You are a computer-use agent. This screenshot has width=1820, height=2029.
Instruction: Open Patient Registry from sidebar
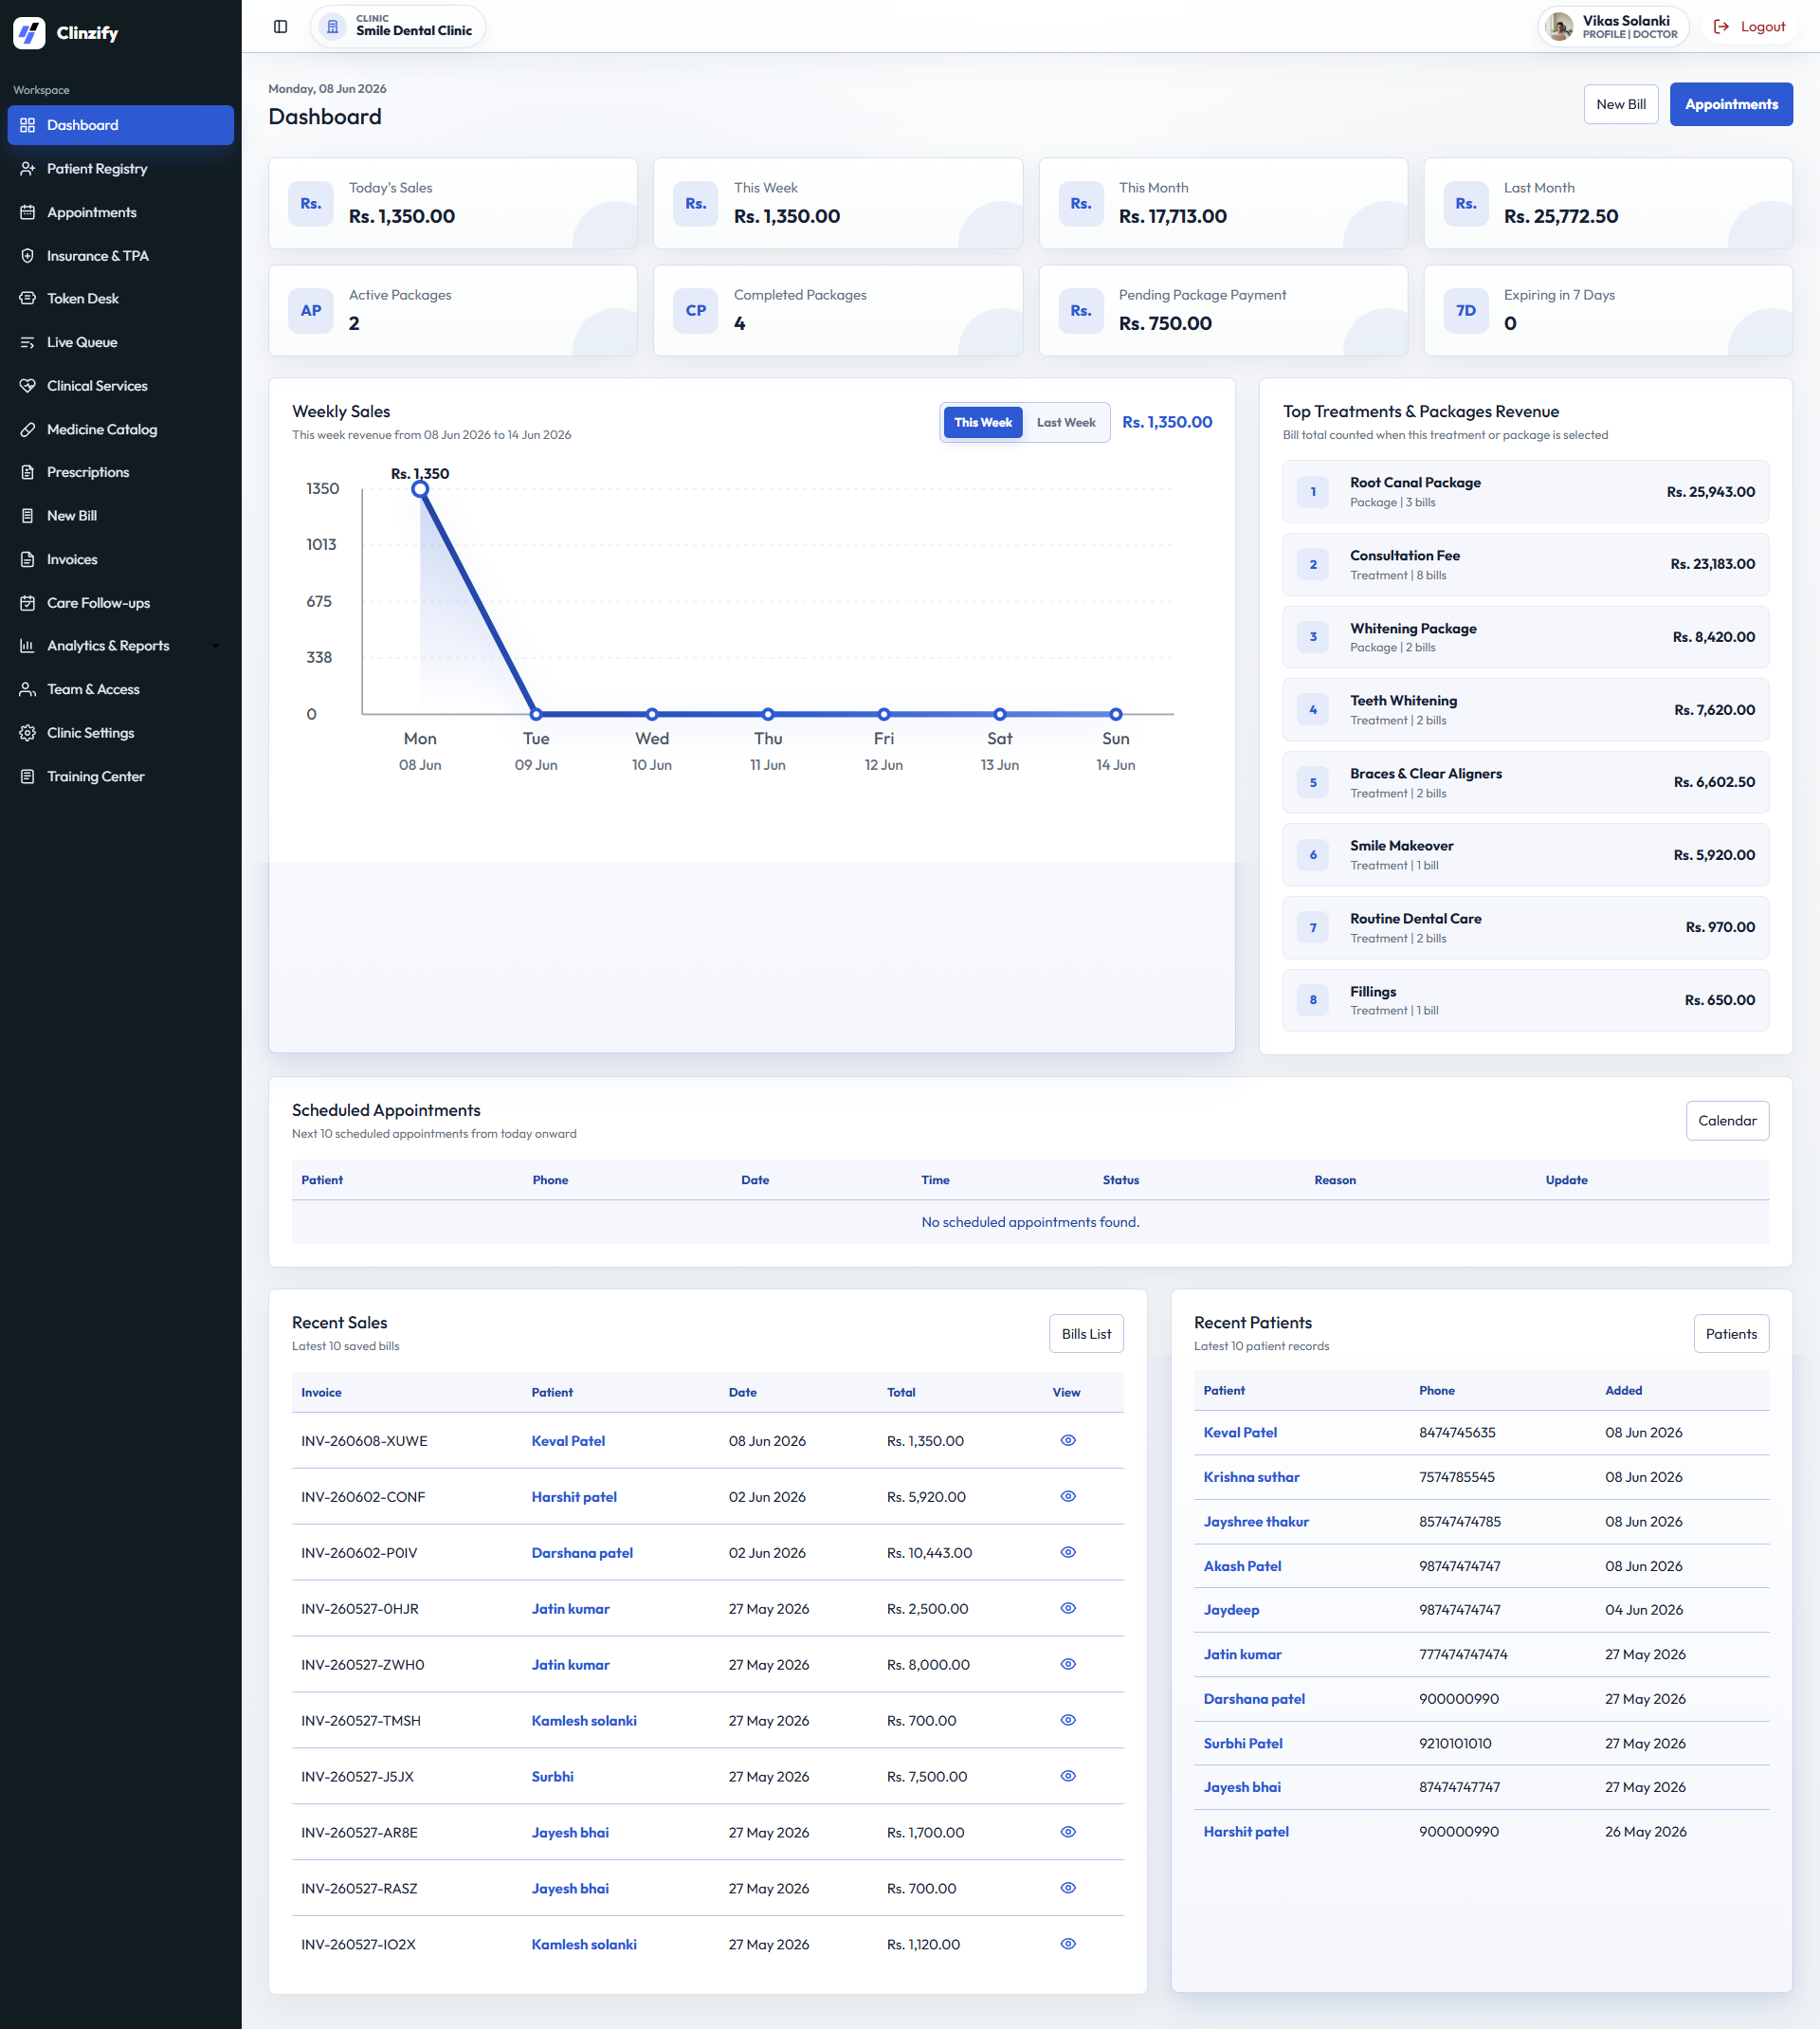pos(121,169)
